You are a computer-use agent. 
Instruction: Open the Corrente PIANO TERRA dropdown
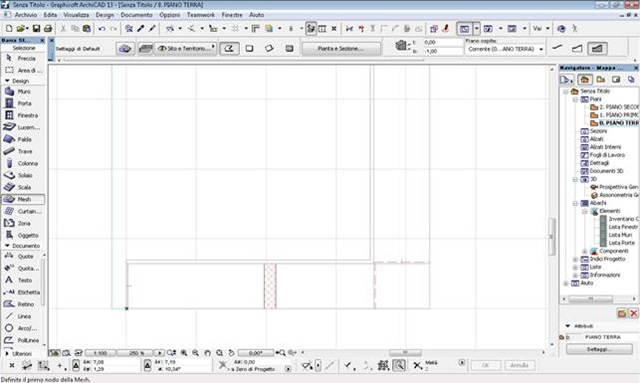[505, 49]
